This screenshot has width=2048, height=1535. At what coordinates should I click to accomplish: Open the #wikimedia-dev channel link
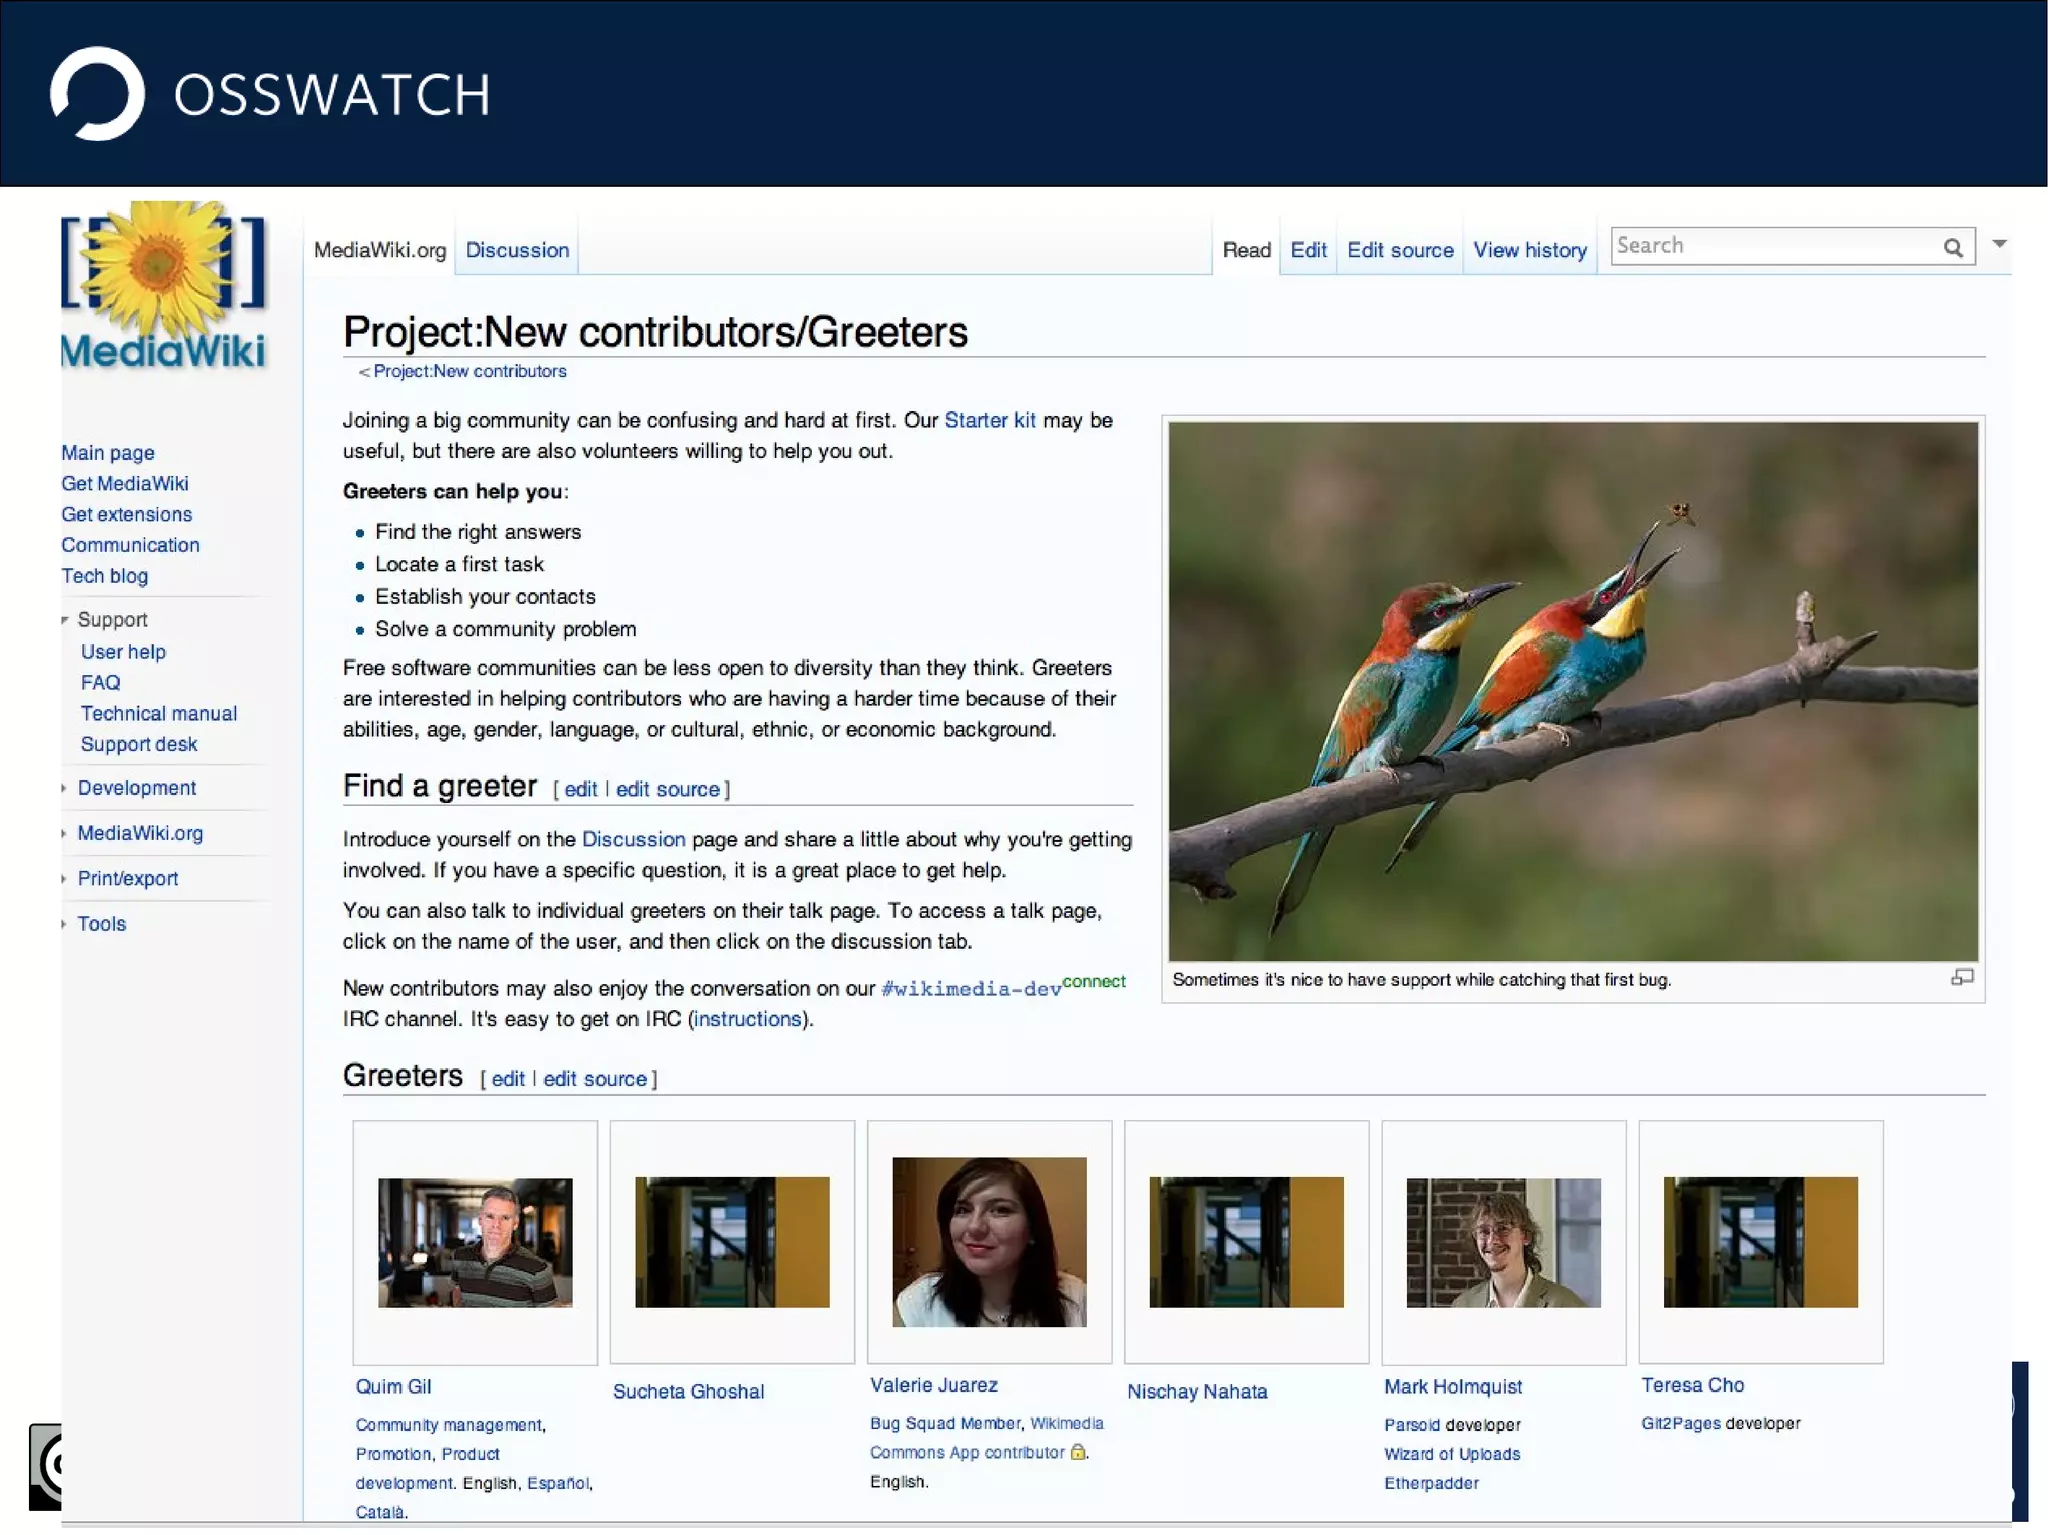coord(971,989)
